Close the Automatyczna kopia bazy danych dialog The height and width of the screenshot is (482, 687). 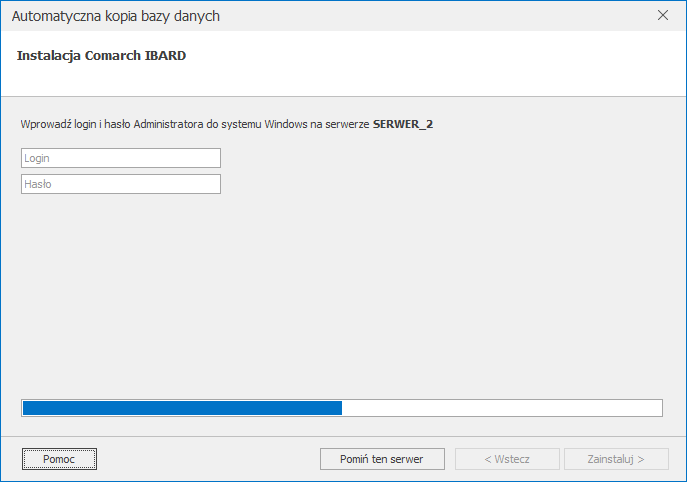click(662, 15)
